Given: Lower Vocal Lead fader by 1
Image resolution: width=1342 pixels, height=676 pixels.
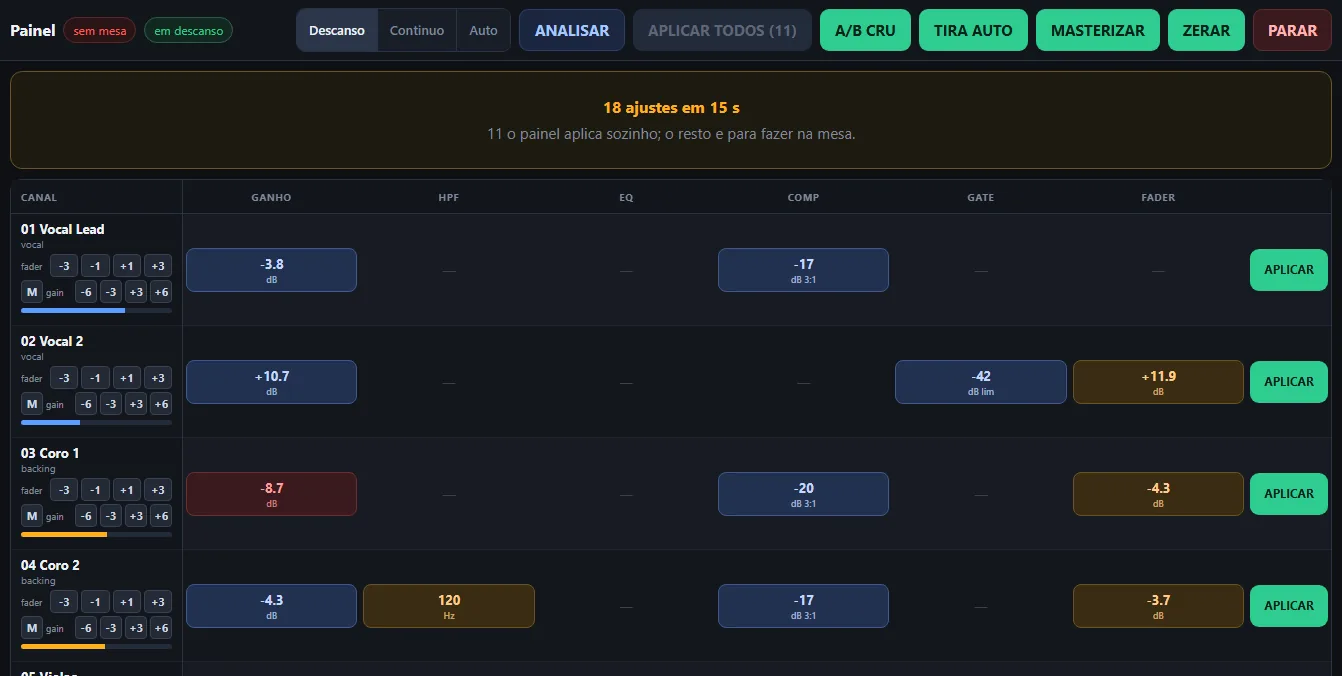Looking at the screenshot, I should tap(95, 266).
